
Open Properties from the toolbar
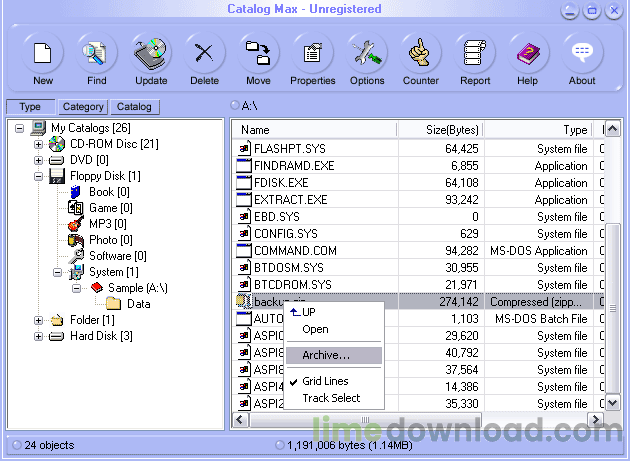(312, 53)
